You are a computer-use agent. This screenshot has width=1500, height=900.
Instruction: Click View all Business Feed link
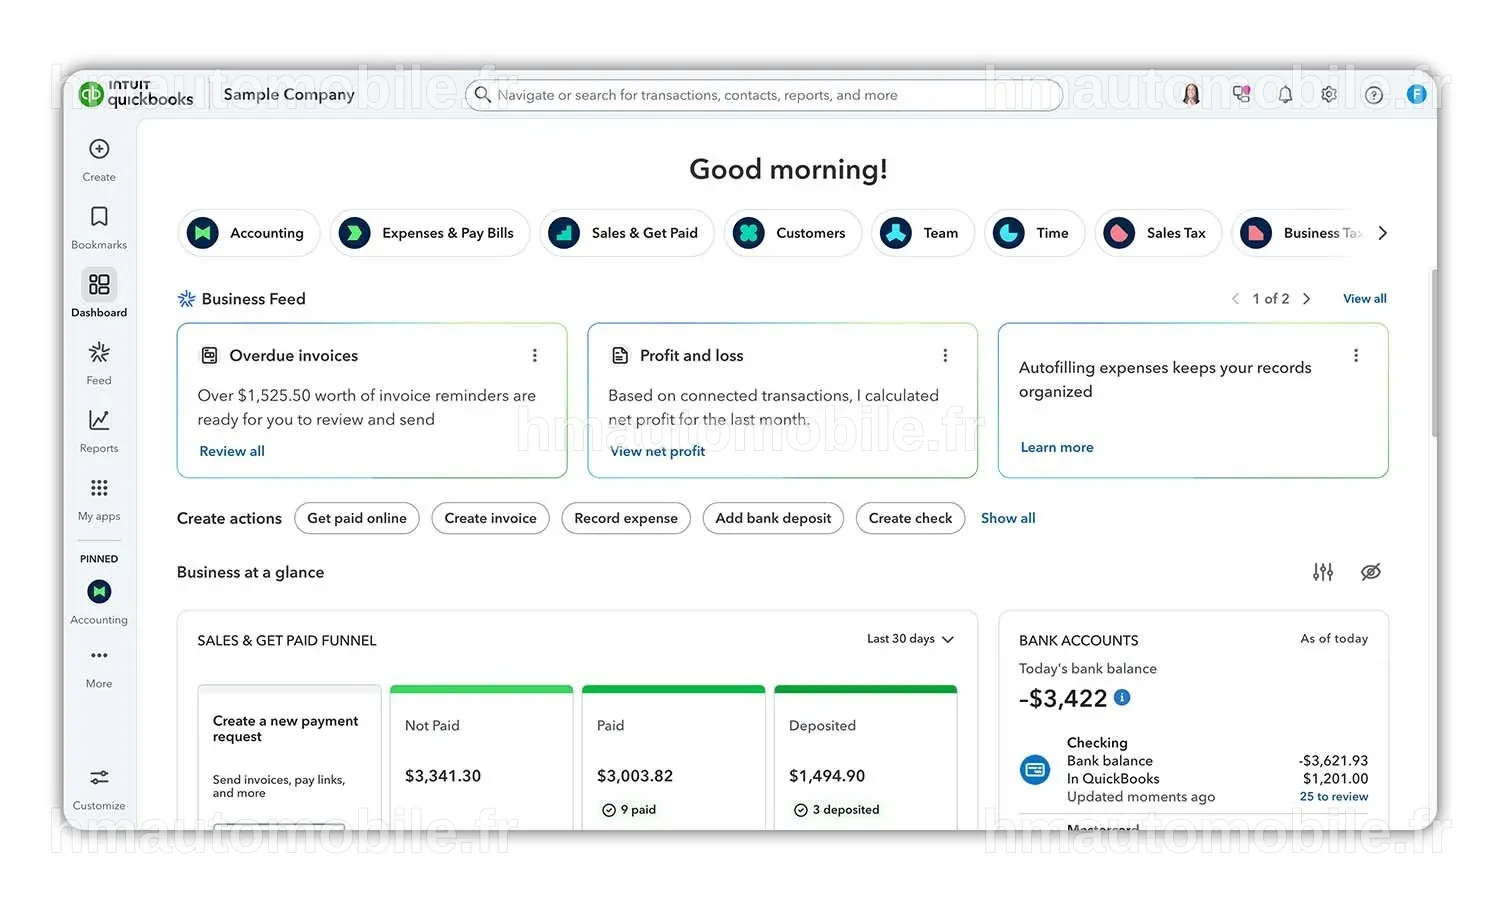point(1365,299)
